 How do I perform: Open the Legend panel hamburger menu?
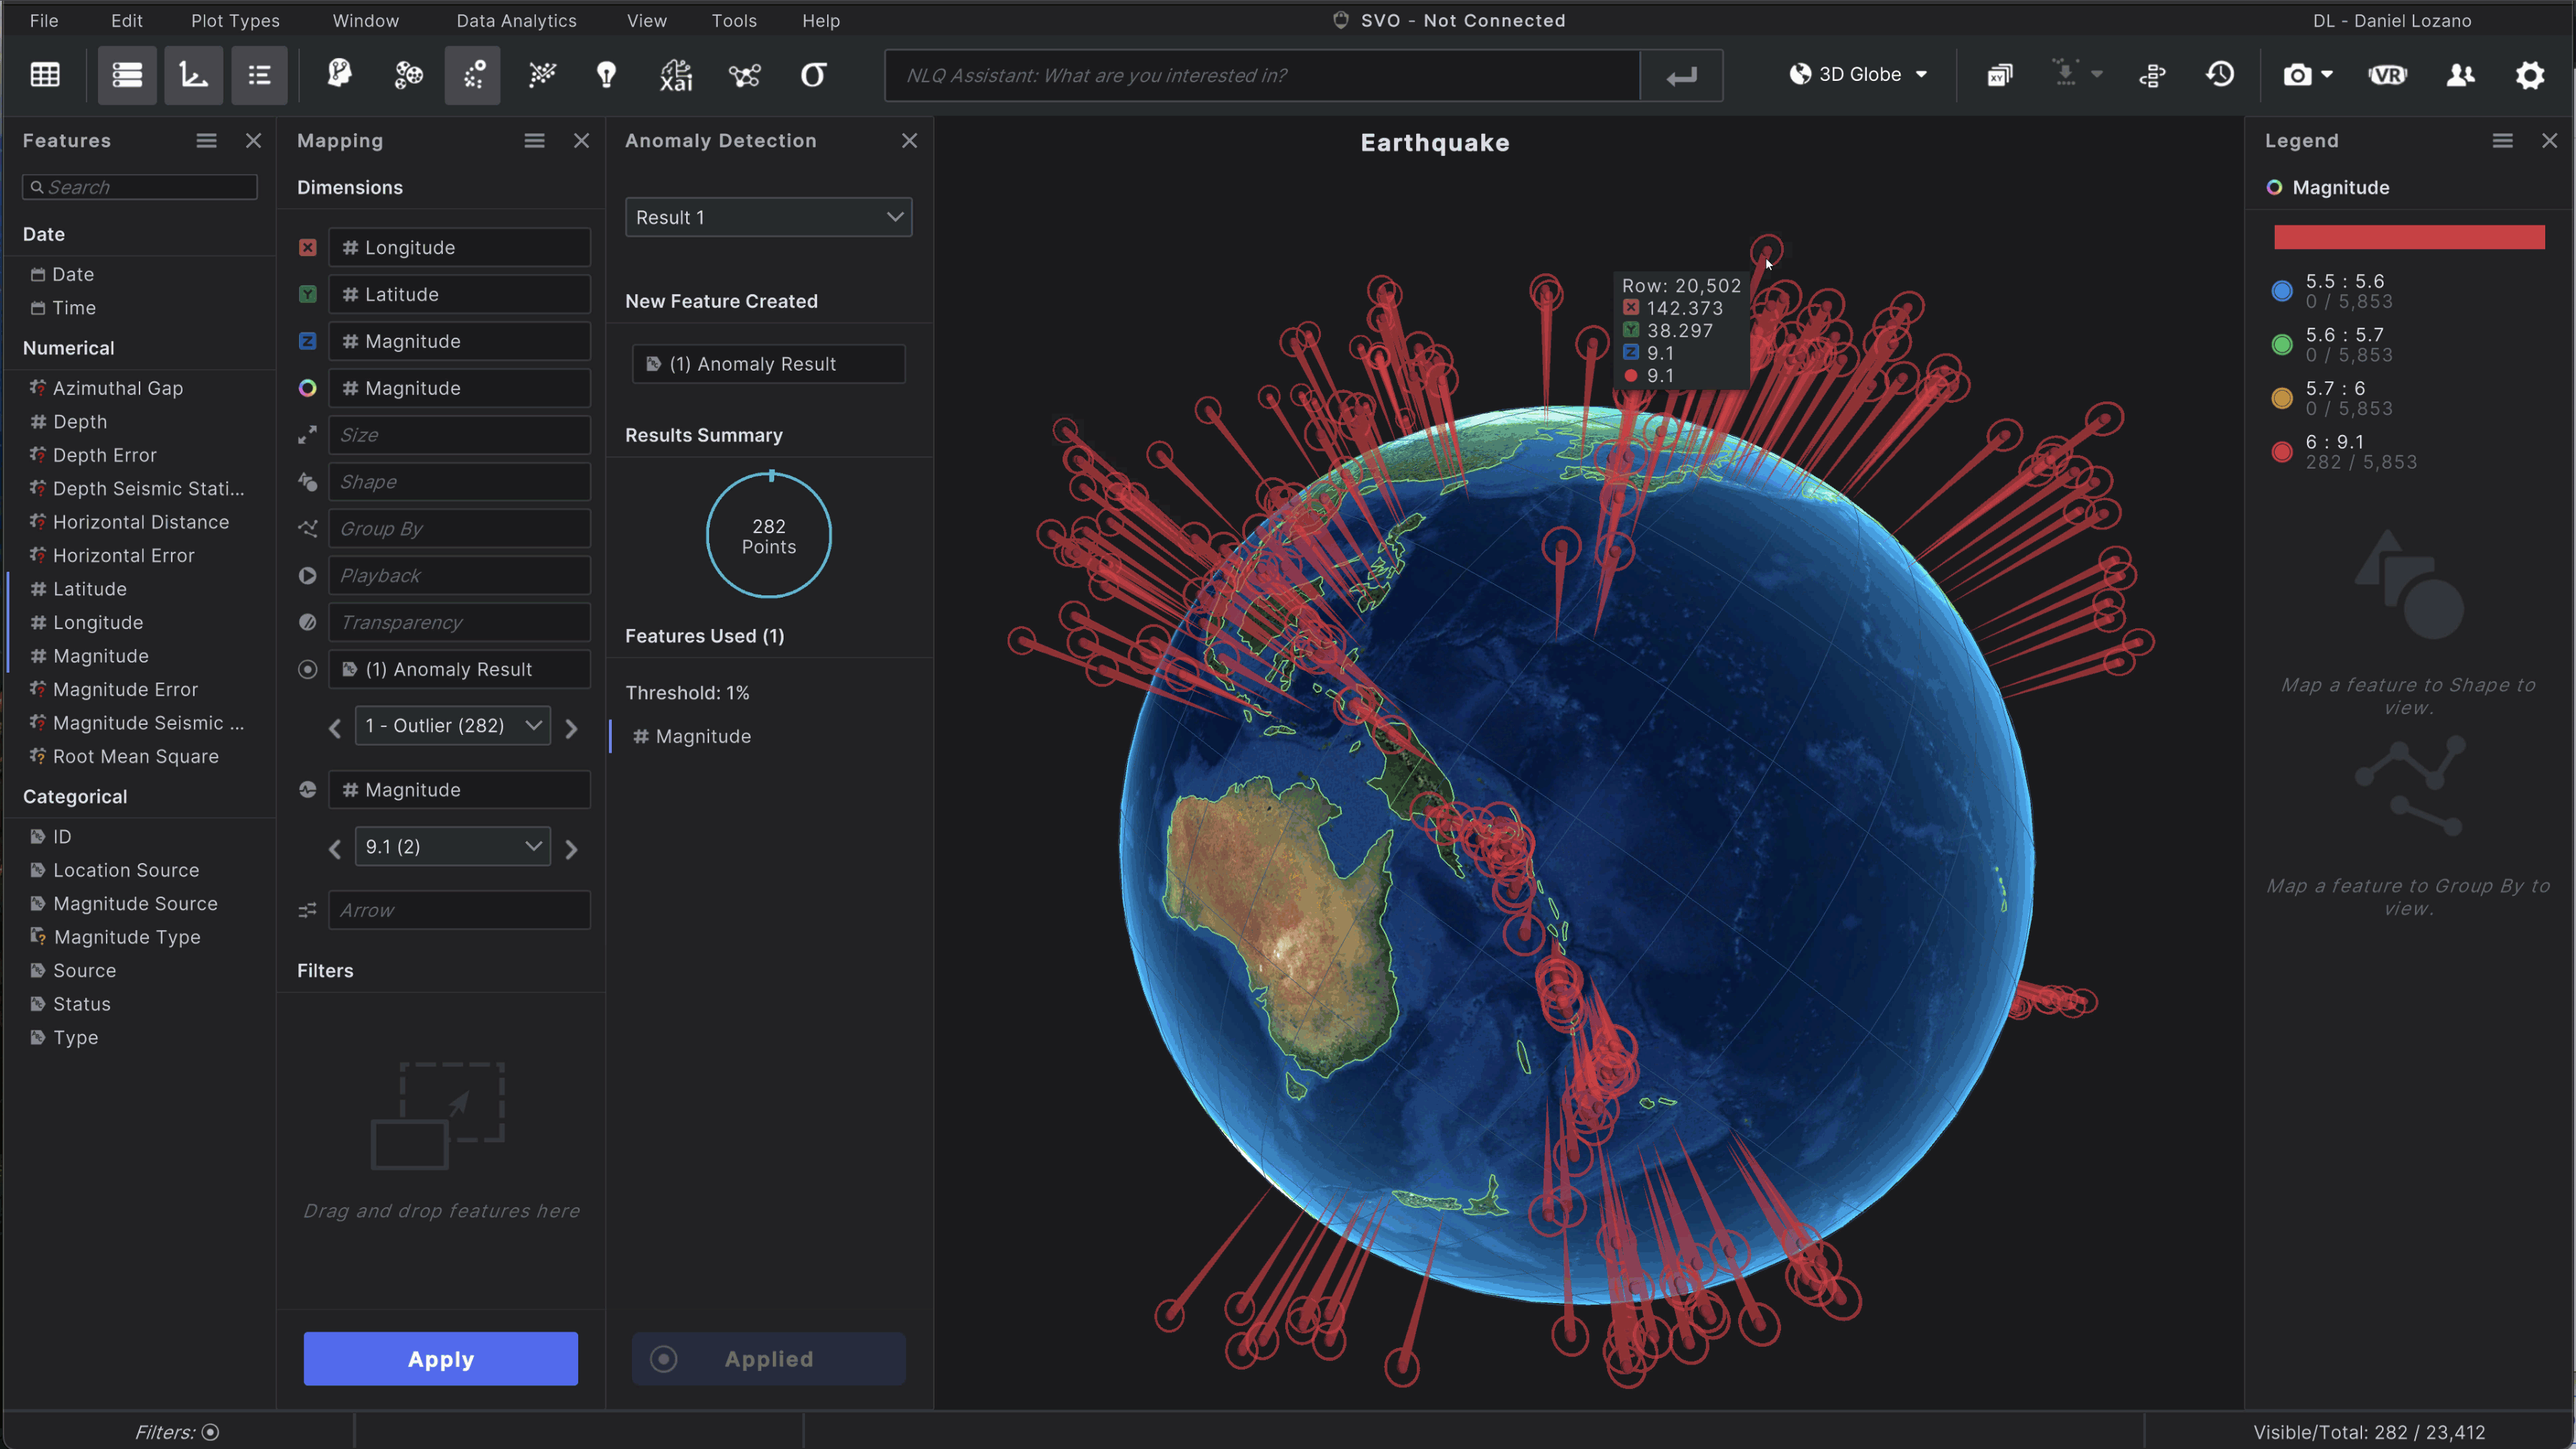point(2503,141)
